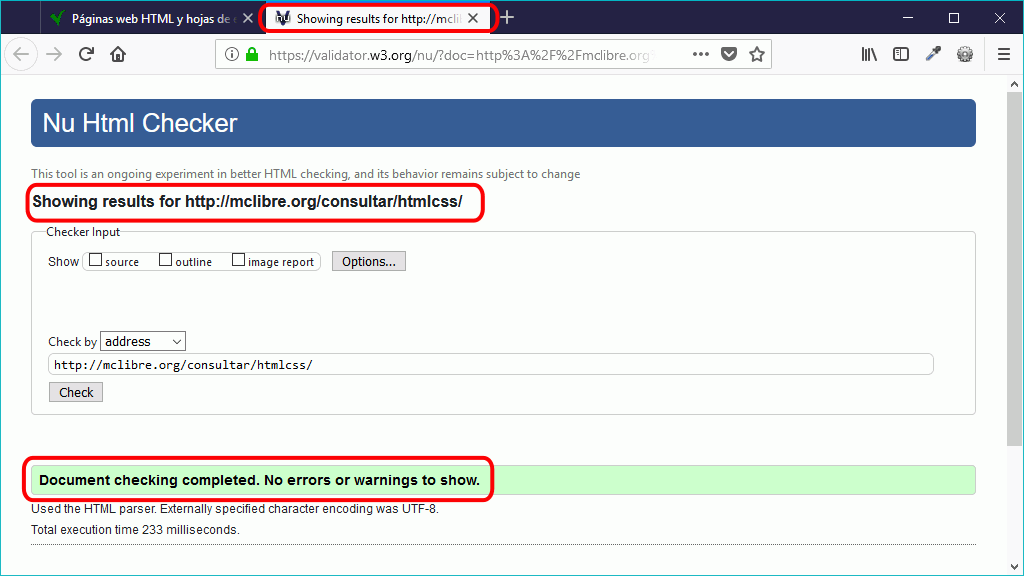
Task: Focus the address input with mclibre URL
Action: pos(491,364)
